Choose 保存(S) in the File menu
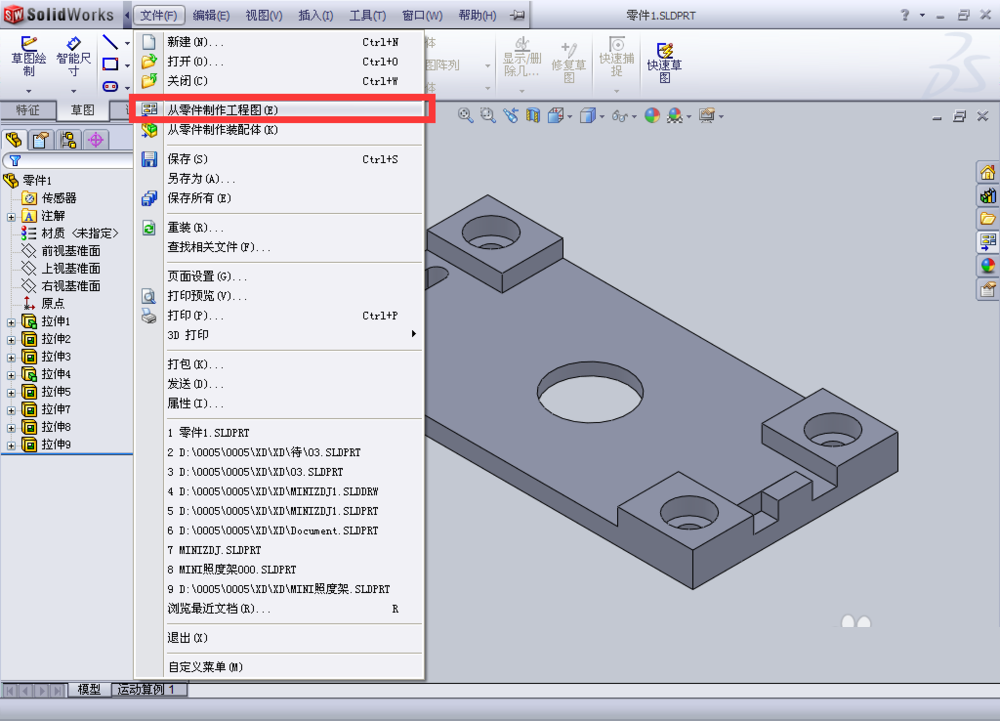 (279, 159)
